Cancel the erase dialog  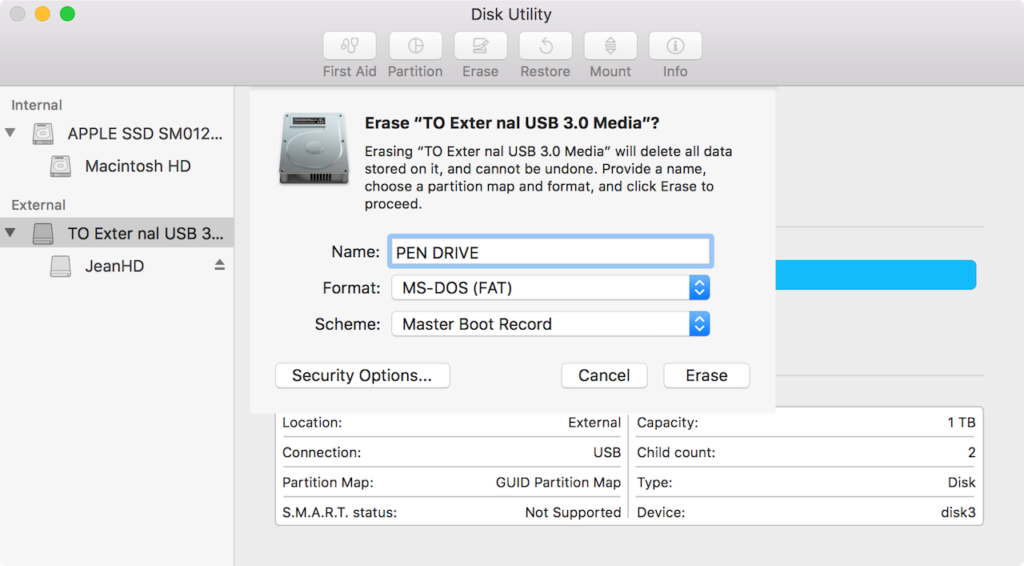[604, 375]
